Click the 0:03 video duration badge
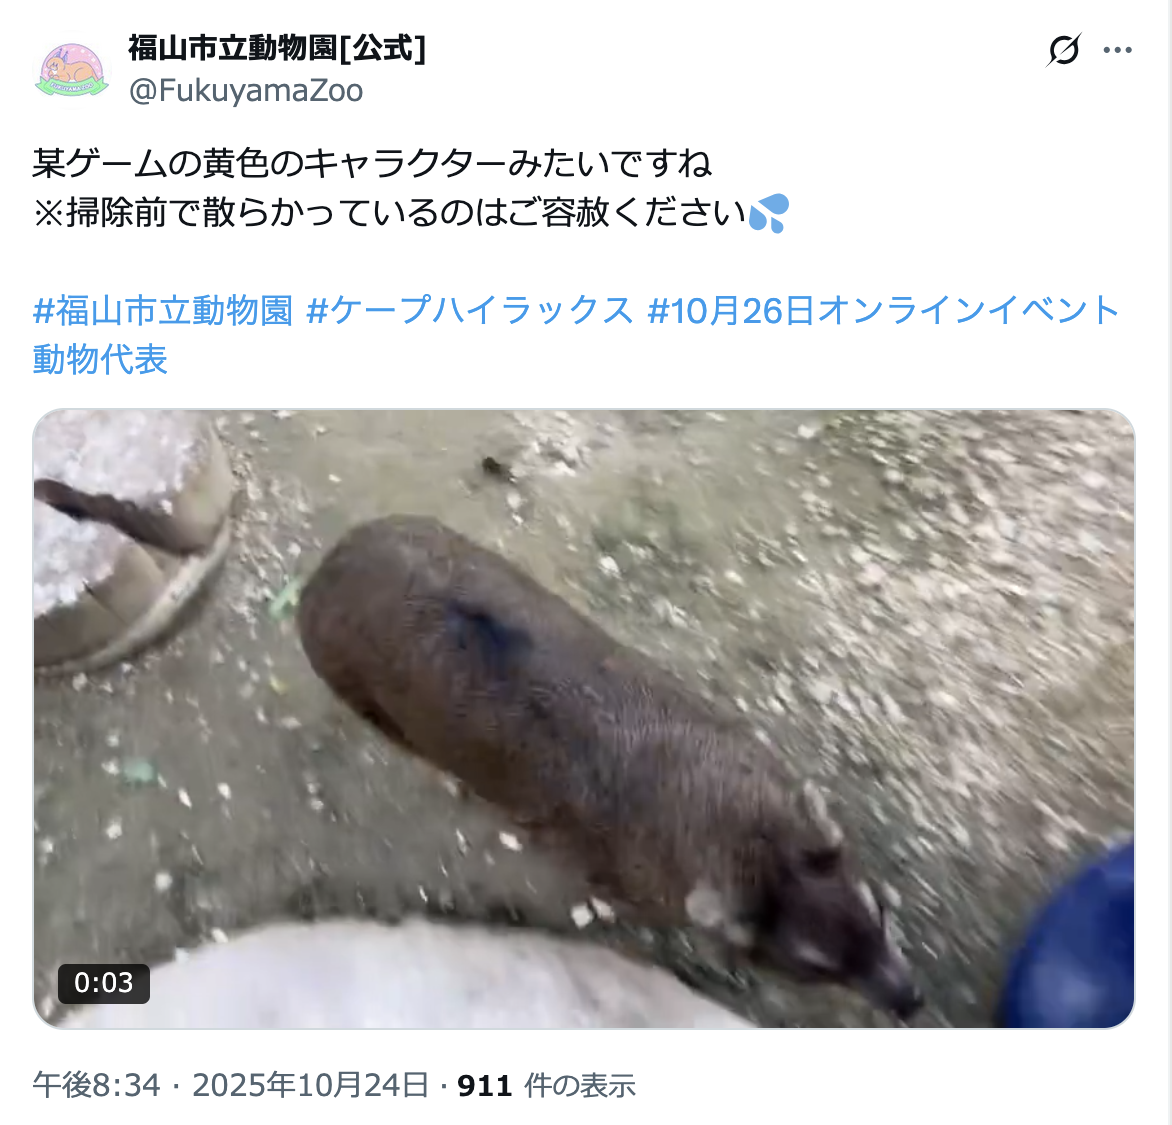This screenshot has width=1172, height=1125. [104, 983]
